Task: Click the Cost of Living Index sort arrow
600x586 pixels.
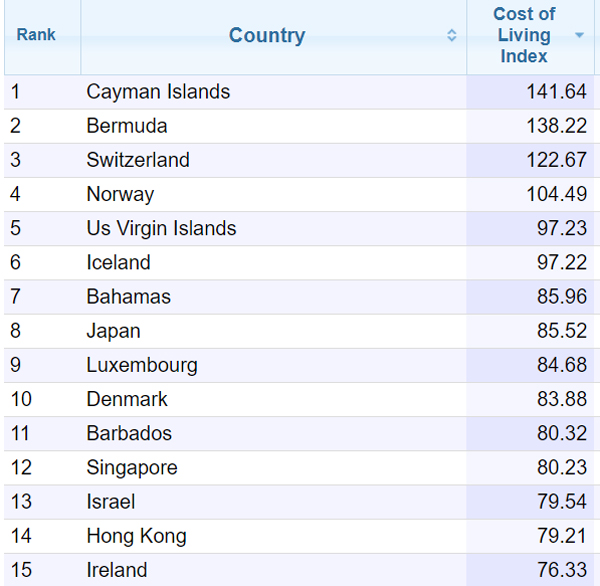Action: 579,36
